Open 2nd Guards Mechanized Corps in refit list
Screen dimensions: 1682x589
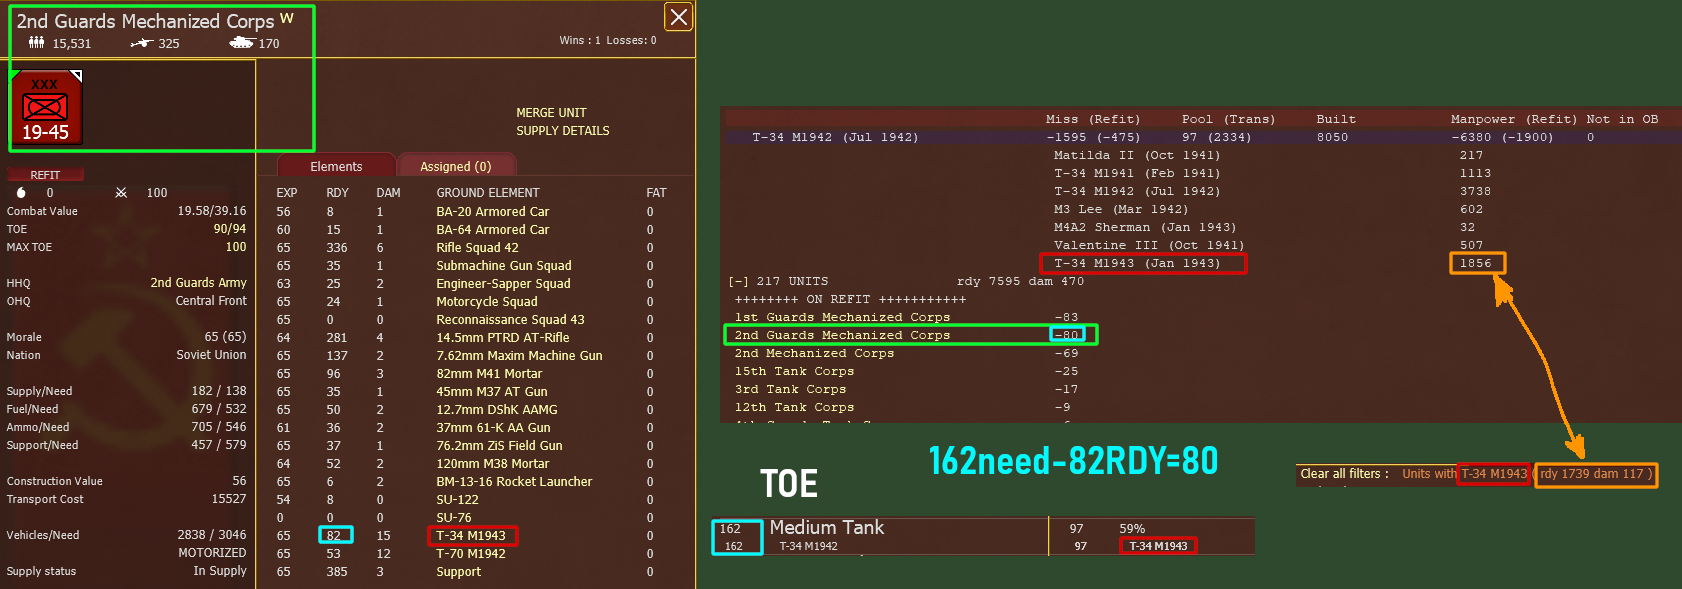pyautogui.click(x=842, y=336)
